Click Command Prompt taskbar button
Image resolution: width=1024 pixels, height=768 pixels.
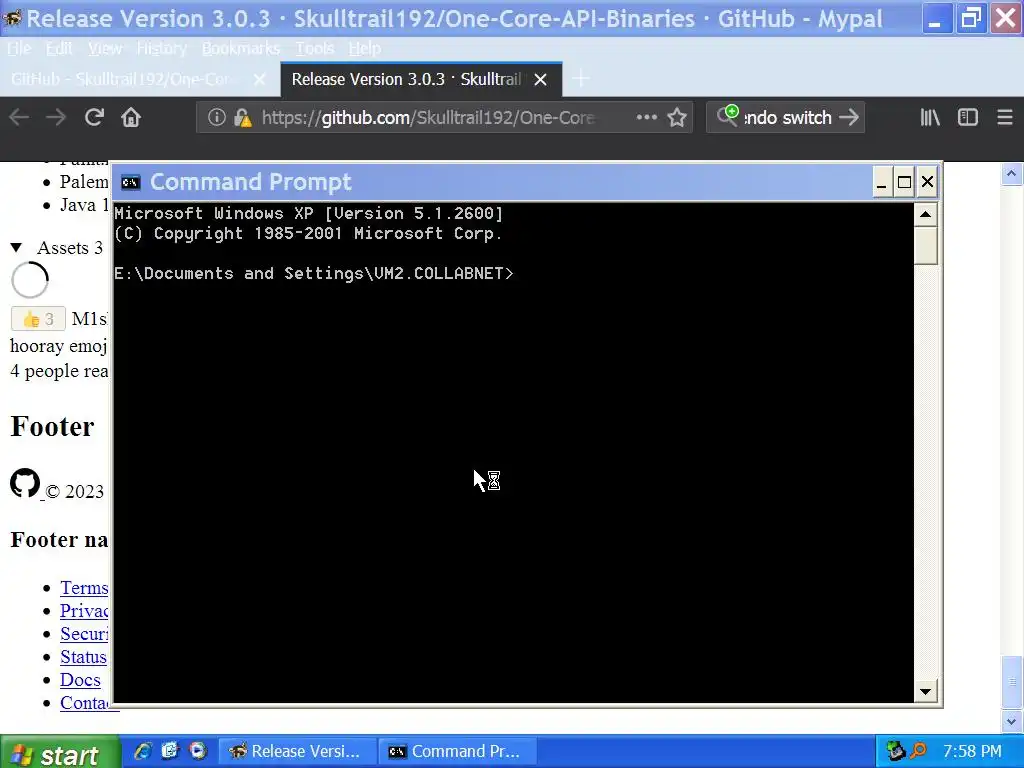pos(459,752)
